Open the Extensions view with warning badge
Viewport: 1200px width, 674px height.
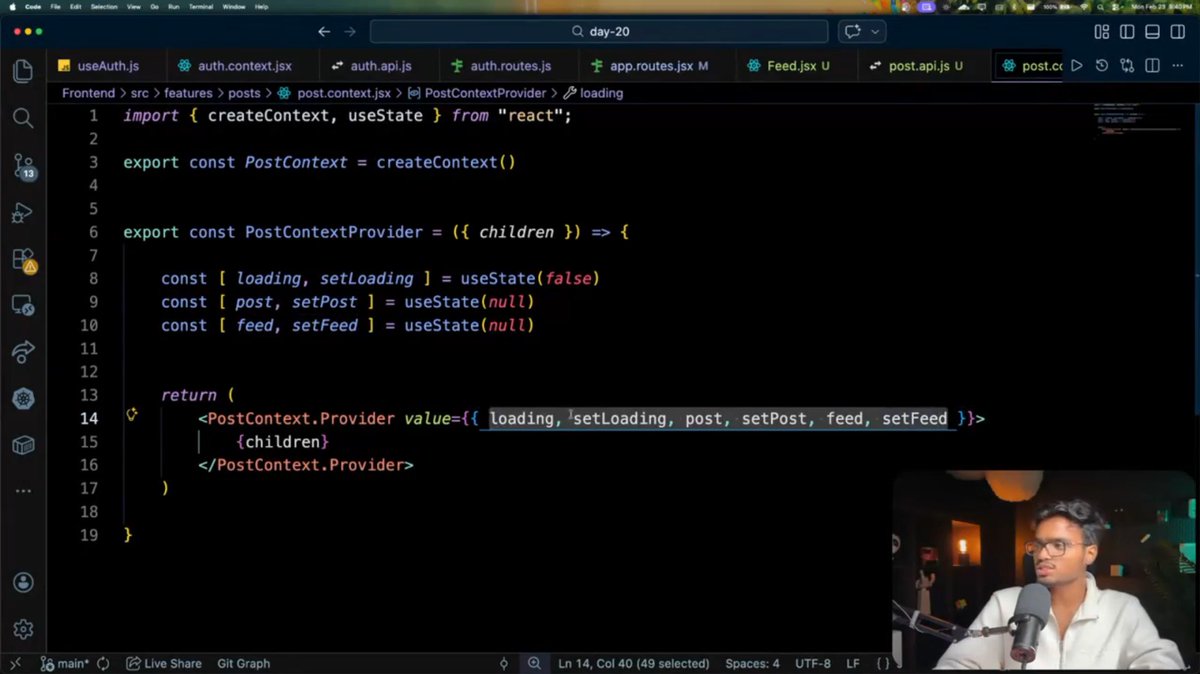tap(24, 260)
